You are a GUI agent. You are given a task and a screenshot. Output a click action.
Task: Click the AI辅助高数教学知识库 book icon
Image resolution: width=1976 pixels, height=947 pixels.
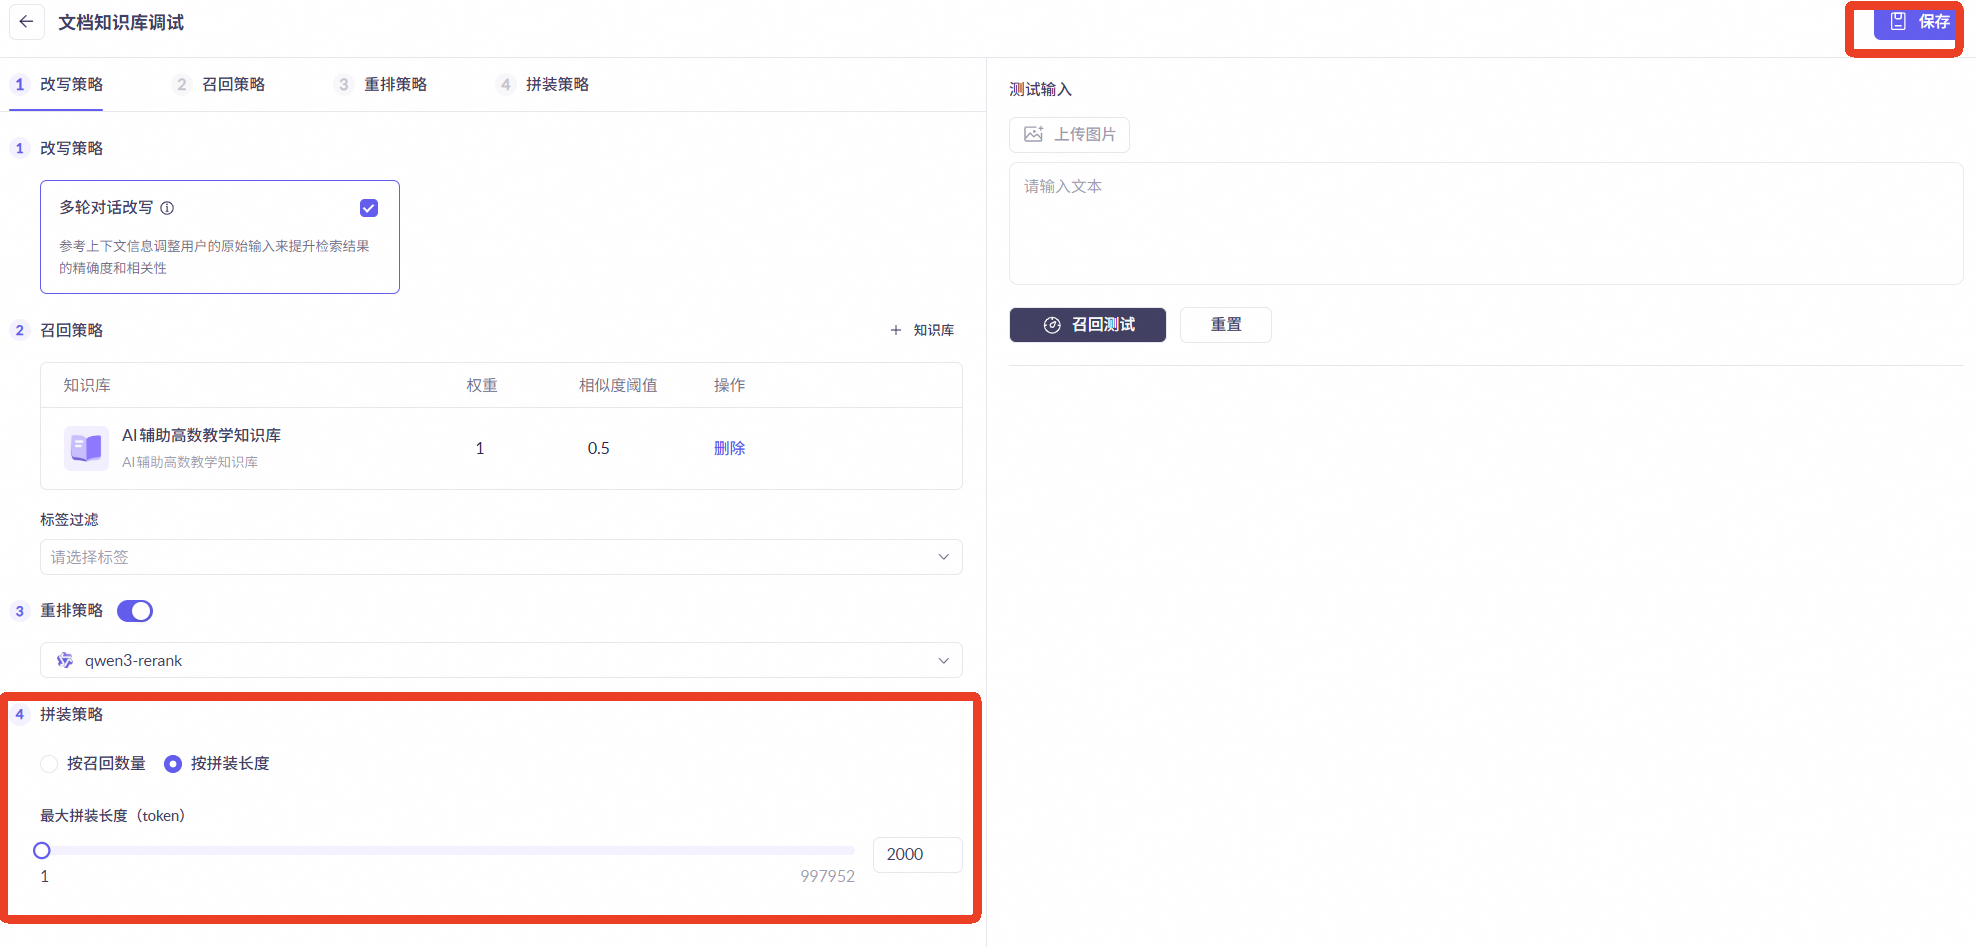(x=86, y=447)
